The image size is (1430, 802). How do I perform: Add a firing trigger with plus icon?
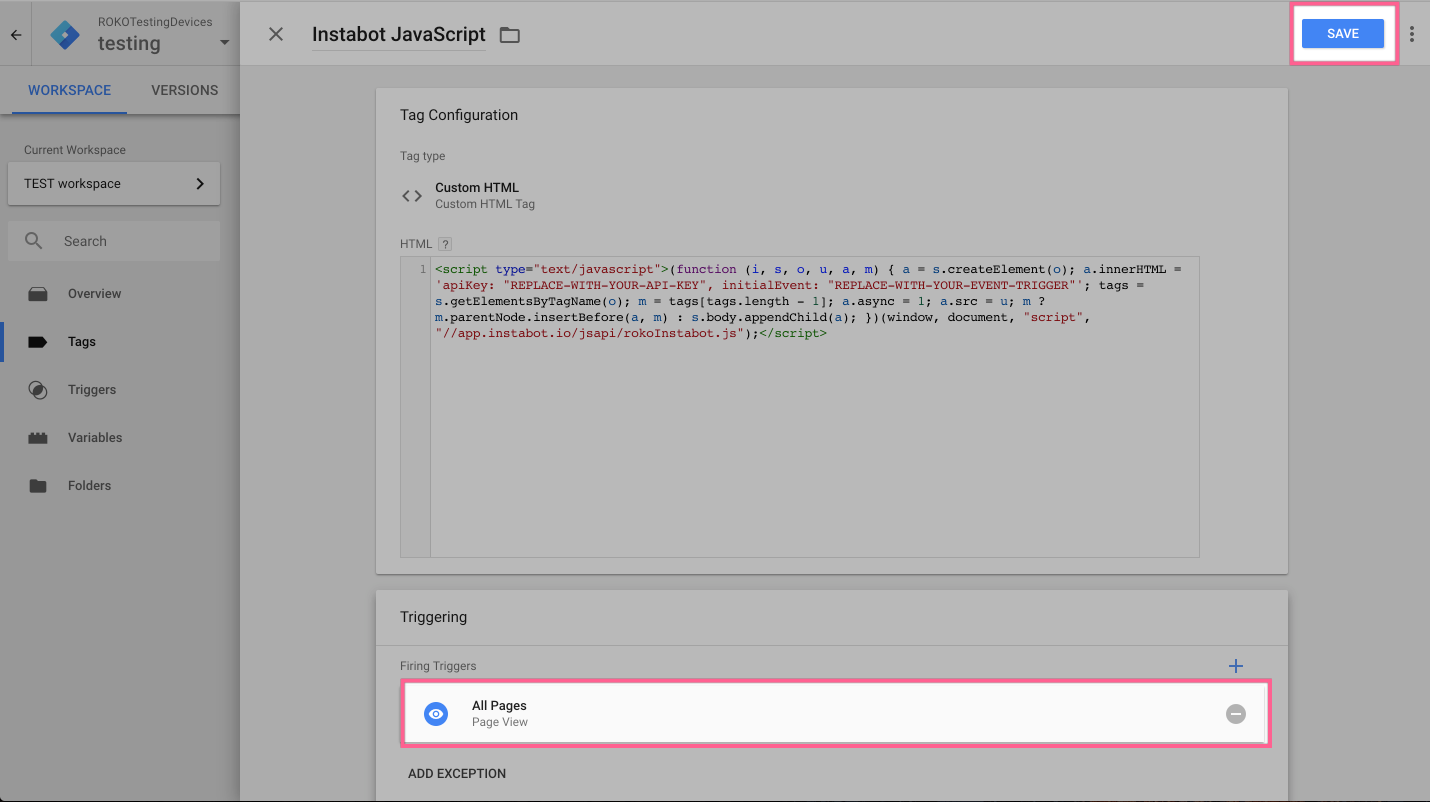coord(1236,666)
